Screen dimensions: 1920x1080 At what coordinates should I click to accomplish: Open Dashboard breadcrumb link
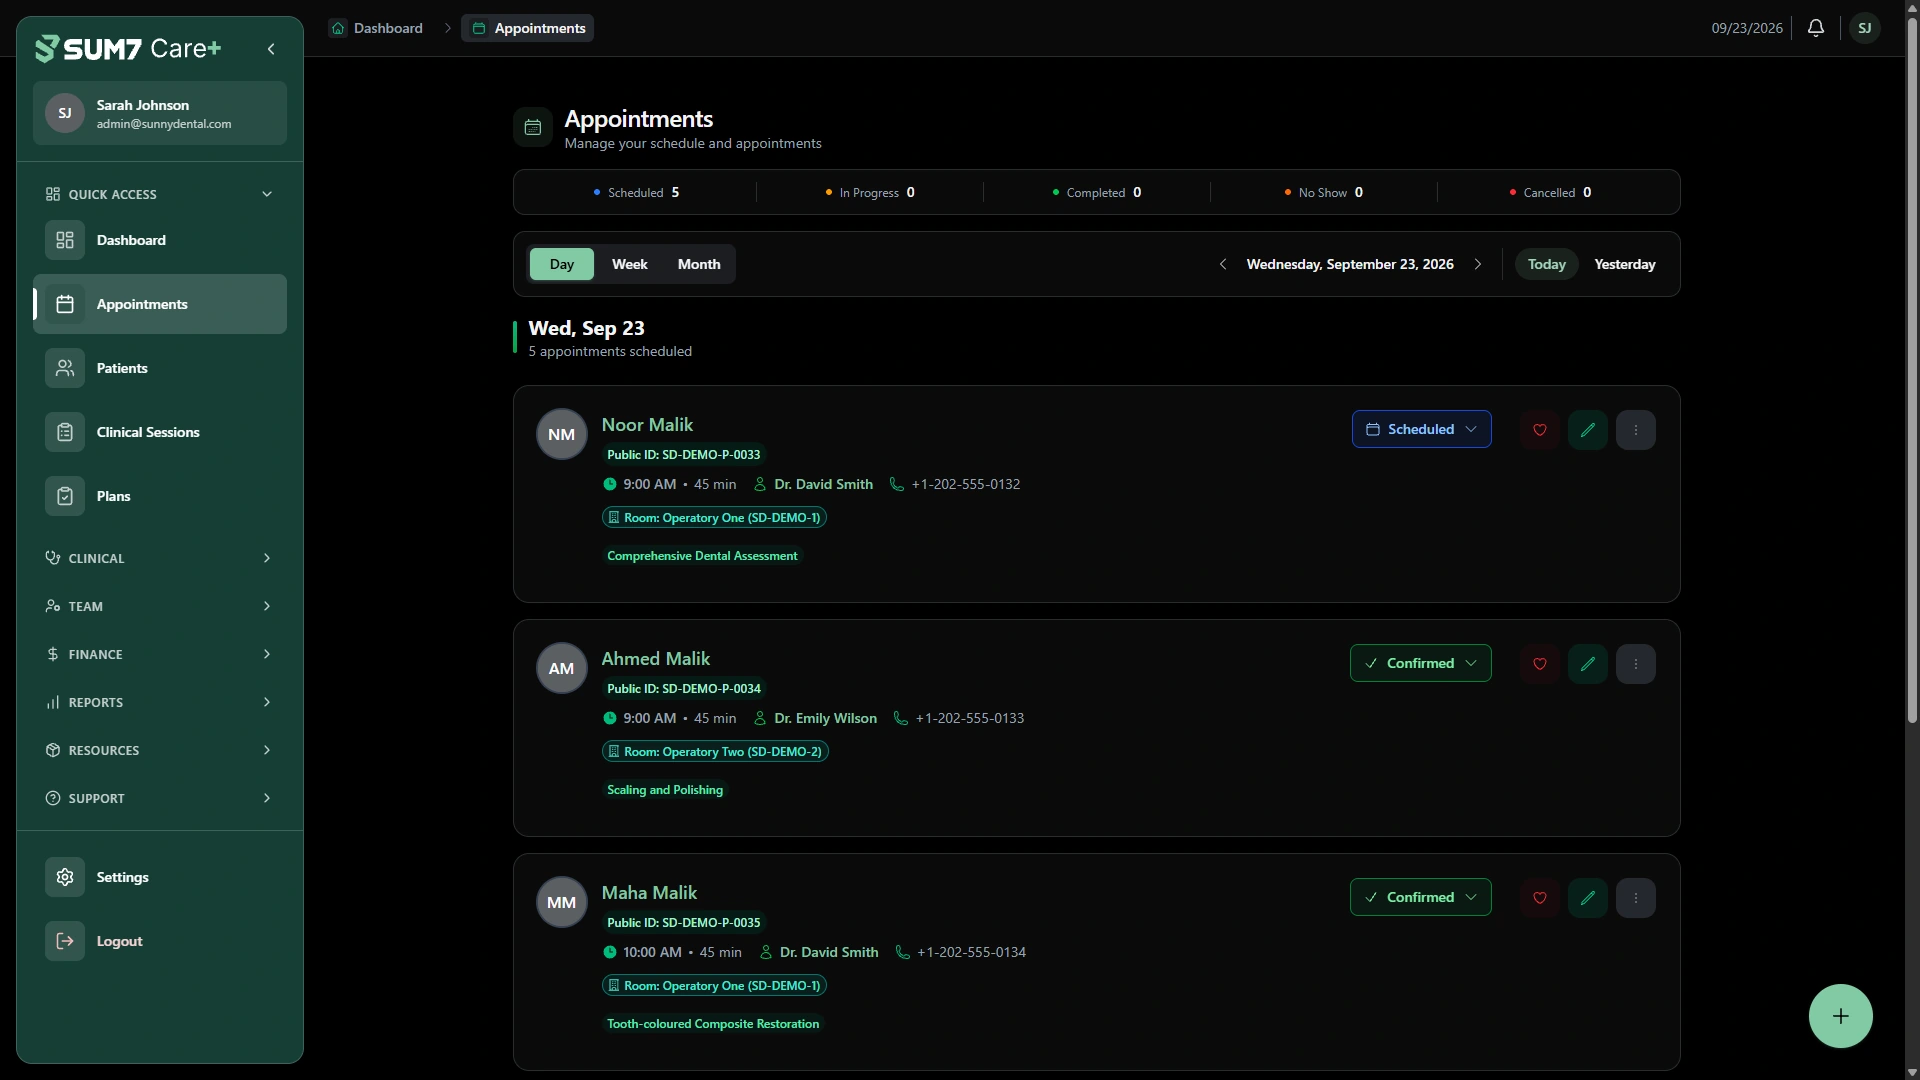[x=377, y=28]
